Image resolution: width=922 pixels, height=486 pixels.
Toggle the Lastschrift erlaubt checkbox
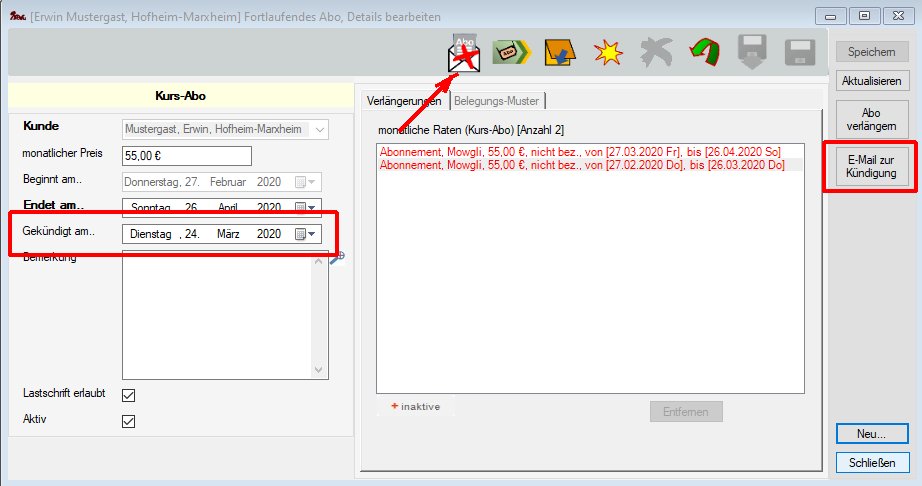click(x=128, y=395)
